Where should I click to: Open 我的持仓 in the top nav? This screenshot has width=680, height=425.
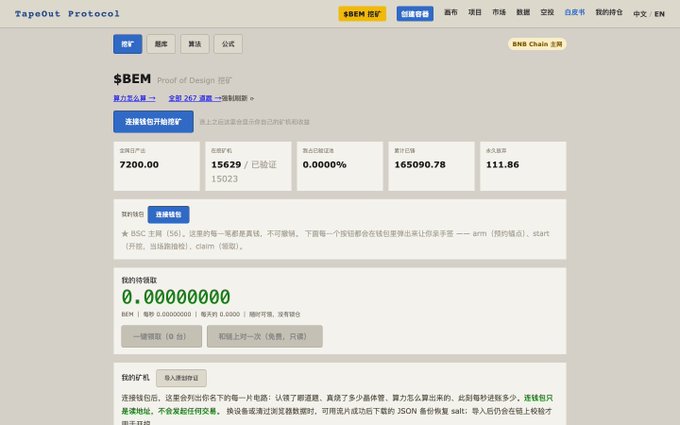click(609, 13)
